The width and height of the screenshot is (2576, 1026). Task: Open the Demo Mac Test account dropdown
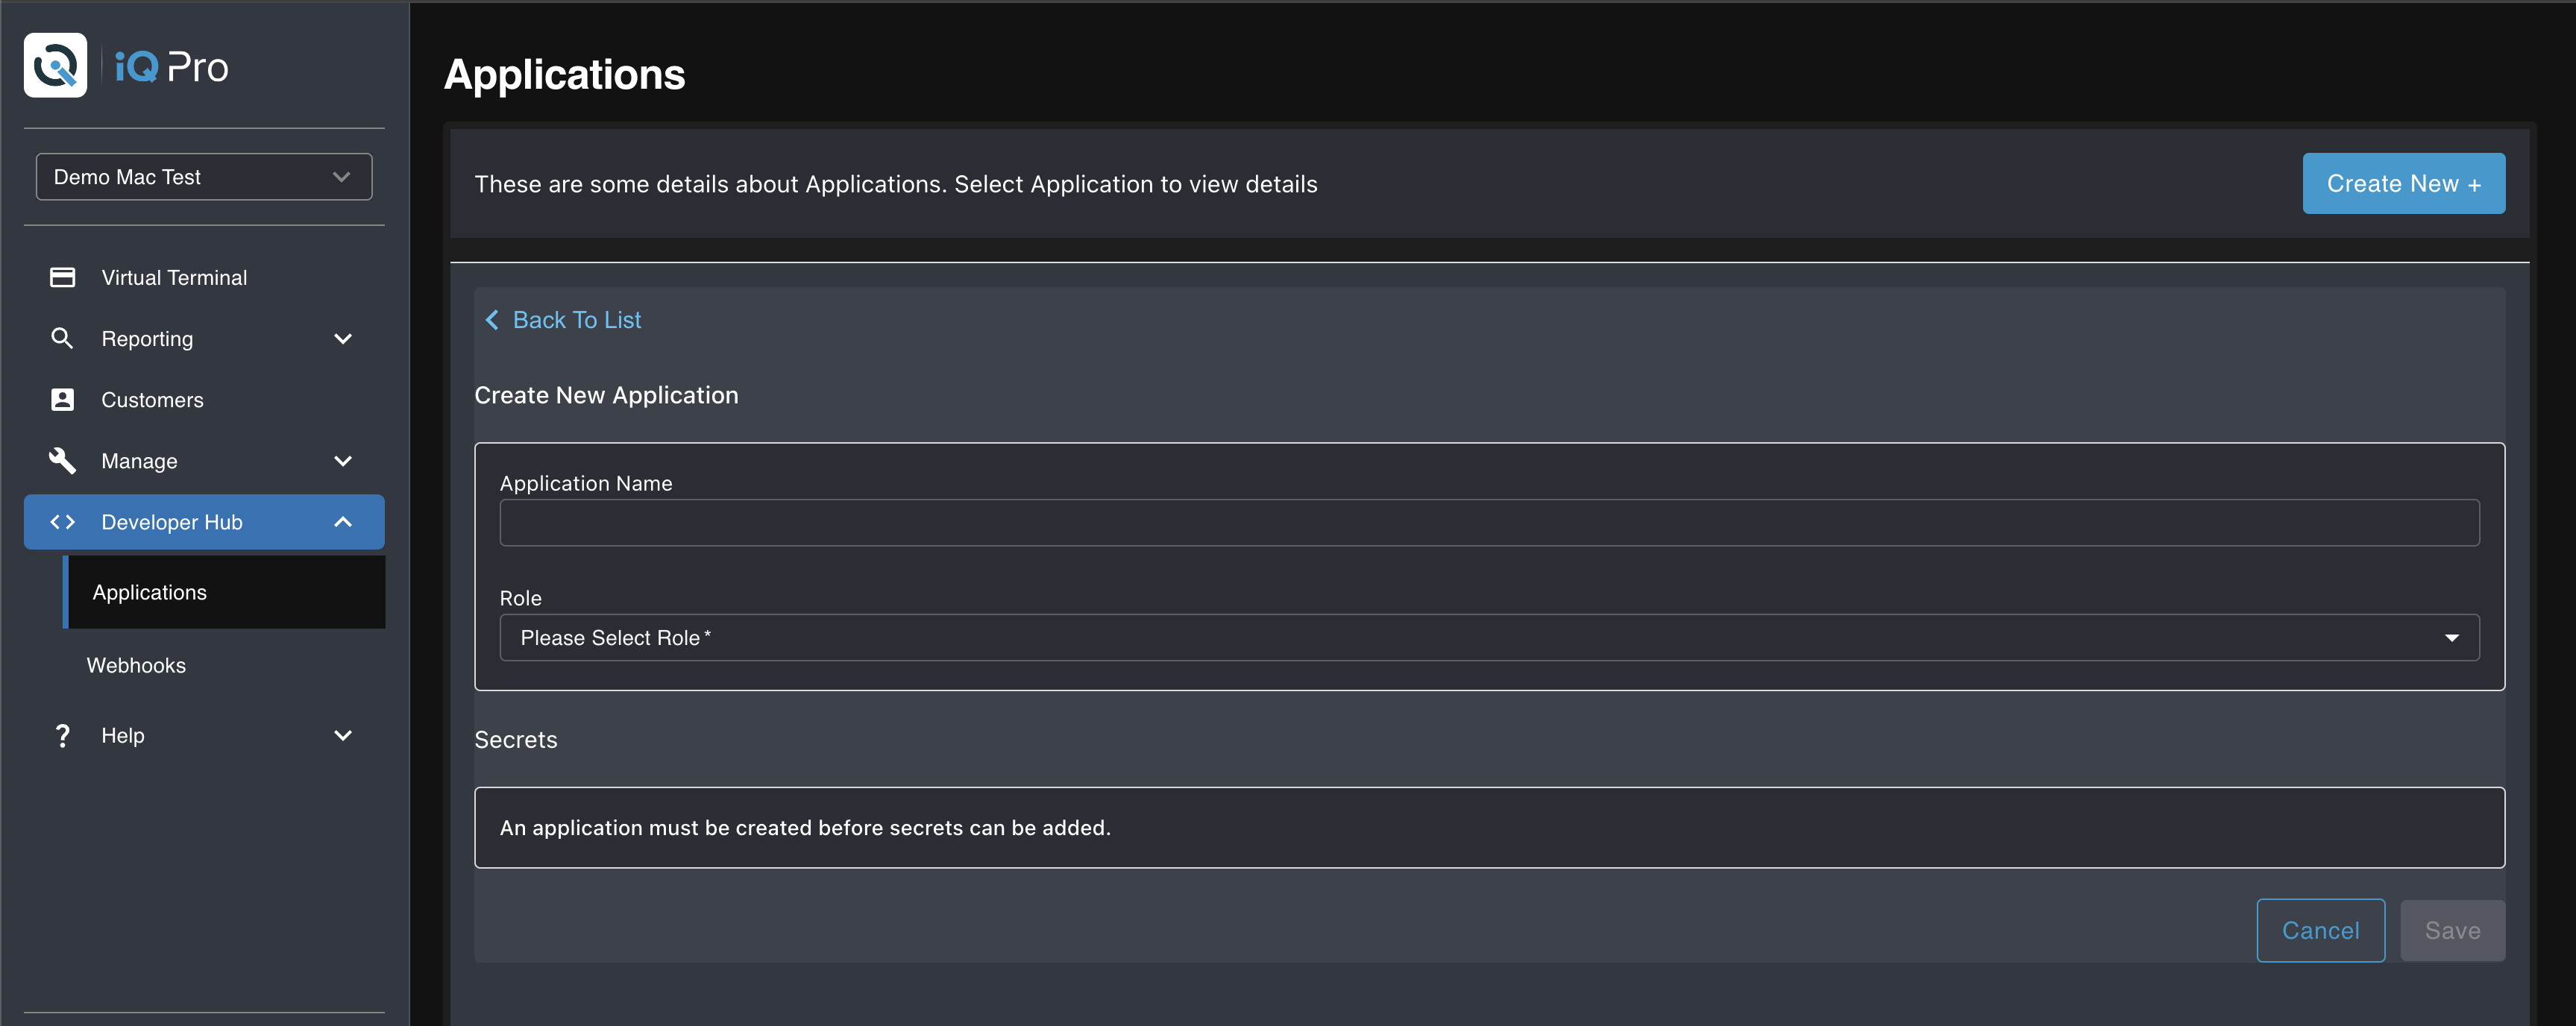click(x=204, y=177)
